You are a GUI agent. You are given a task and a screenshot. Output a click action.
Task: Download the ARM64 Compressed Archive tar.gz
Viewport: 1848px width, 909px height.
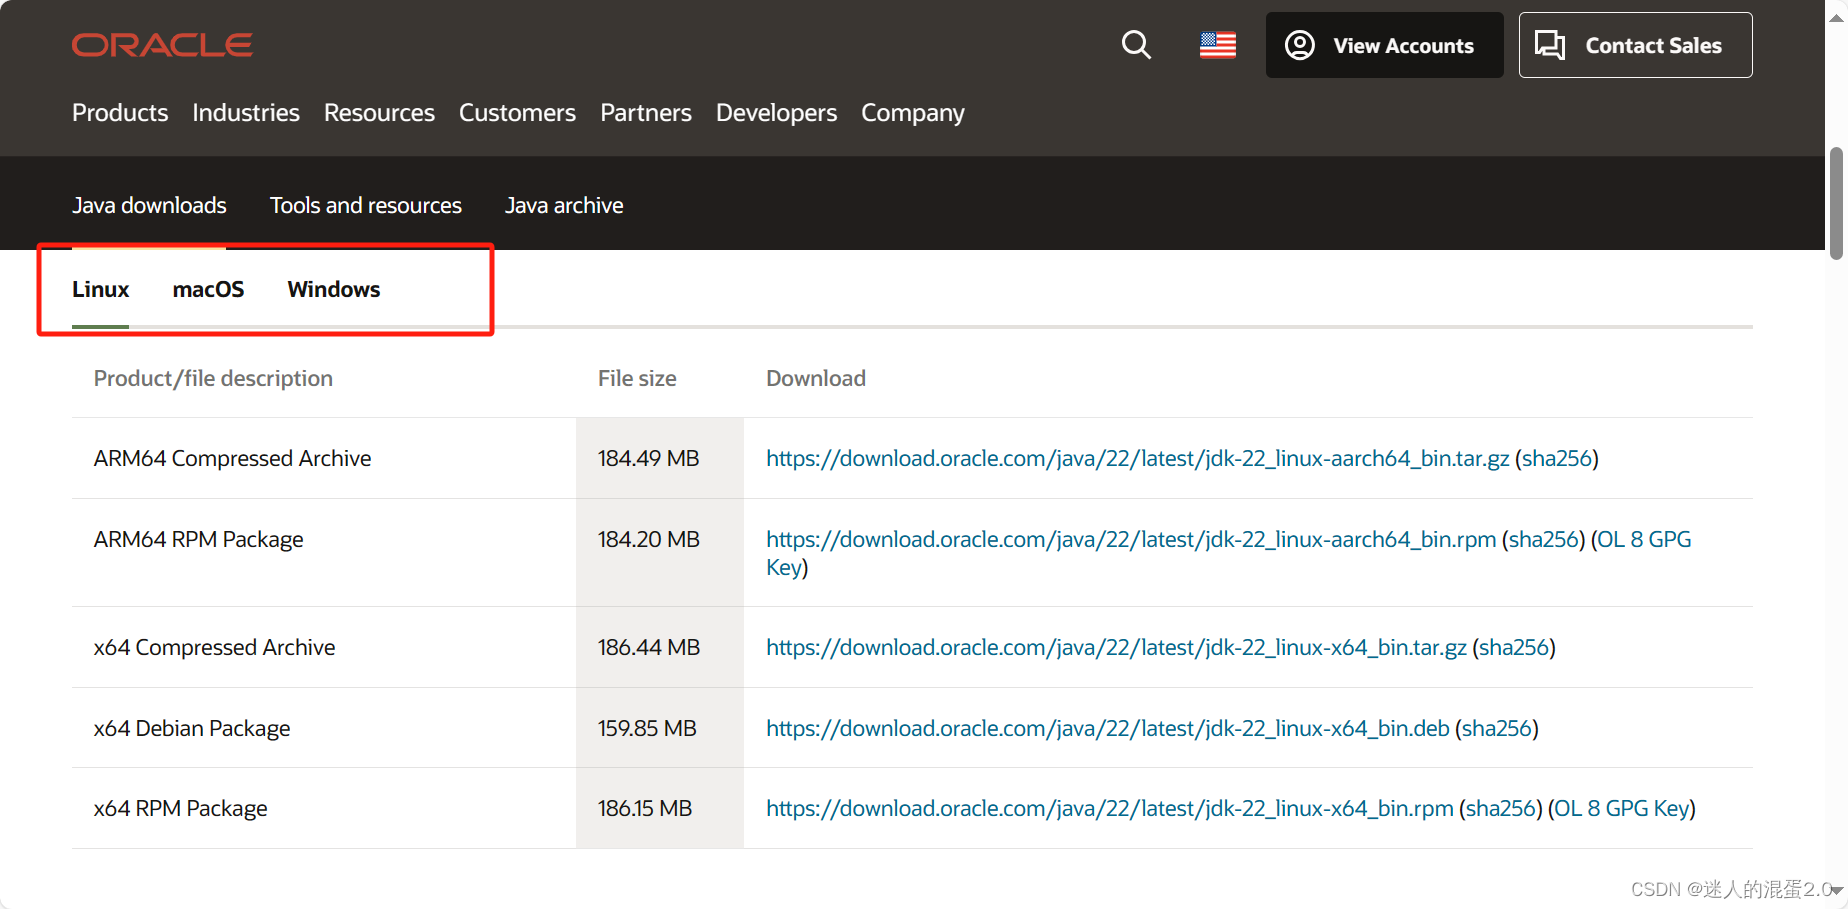pos(1138,458)
